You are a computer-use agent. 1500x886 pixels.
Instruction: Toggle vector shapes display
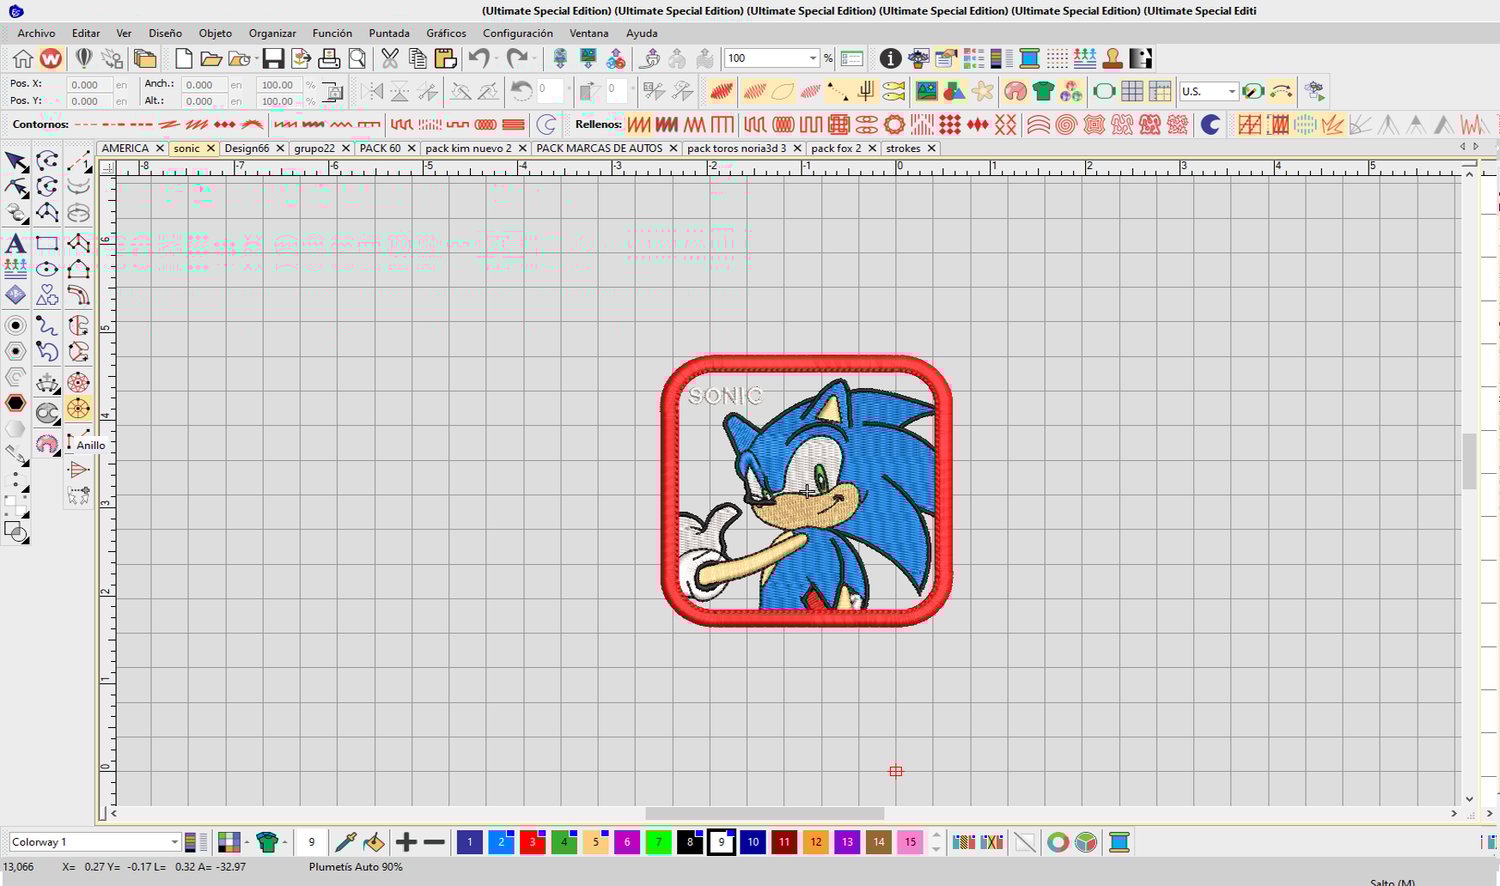coord(955,91)
